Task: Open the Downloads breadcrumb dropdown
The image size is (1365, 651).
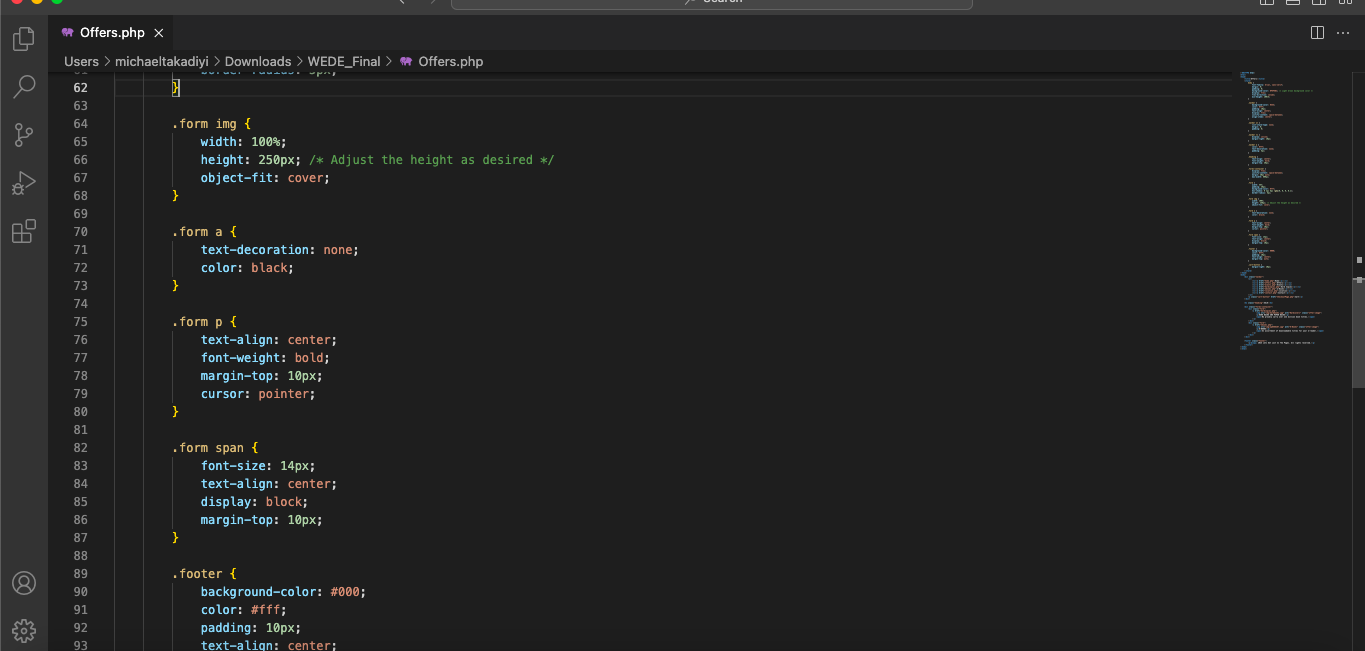Action: tap(258, 61)
